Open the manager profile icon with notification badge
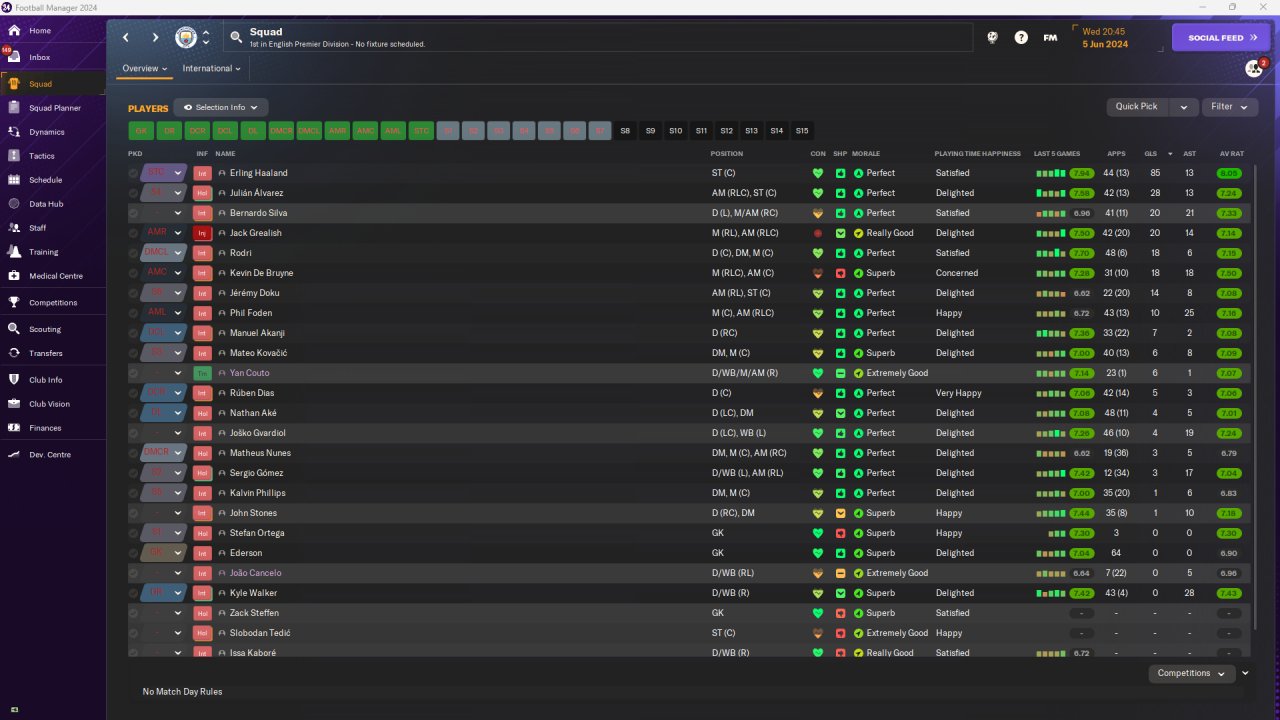 click(x=1254, y=69)
